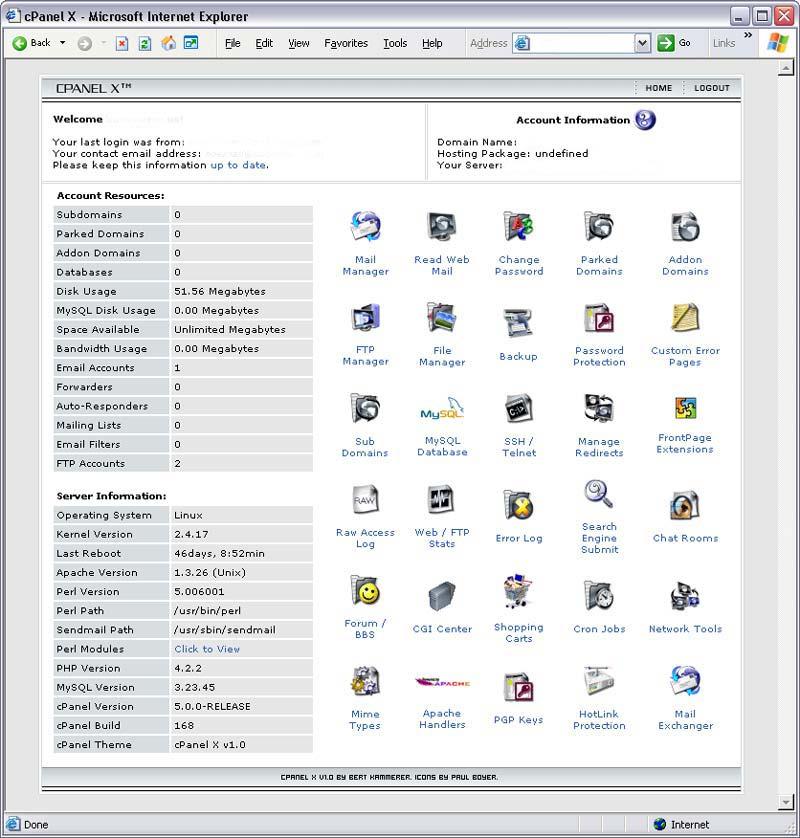The height and width of the screenshot is (838, 800).
Task: Click the Apache Handlers icon
Action: [442, 684]
